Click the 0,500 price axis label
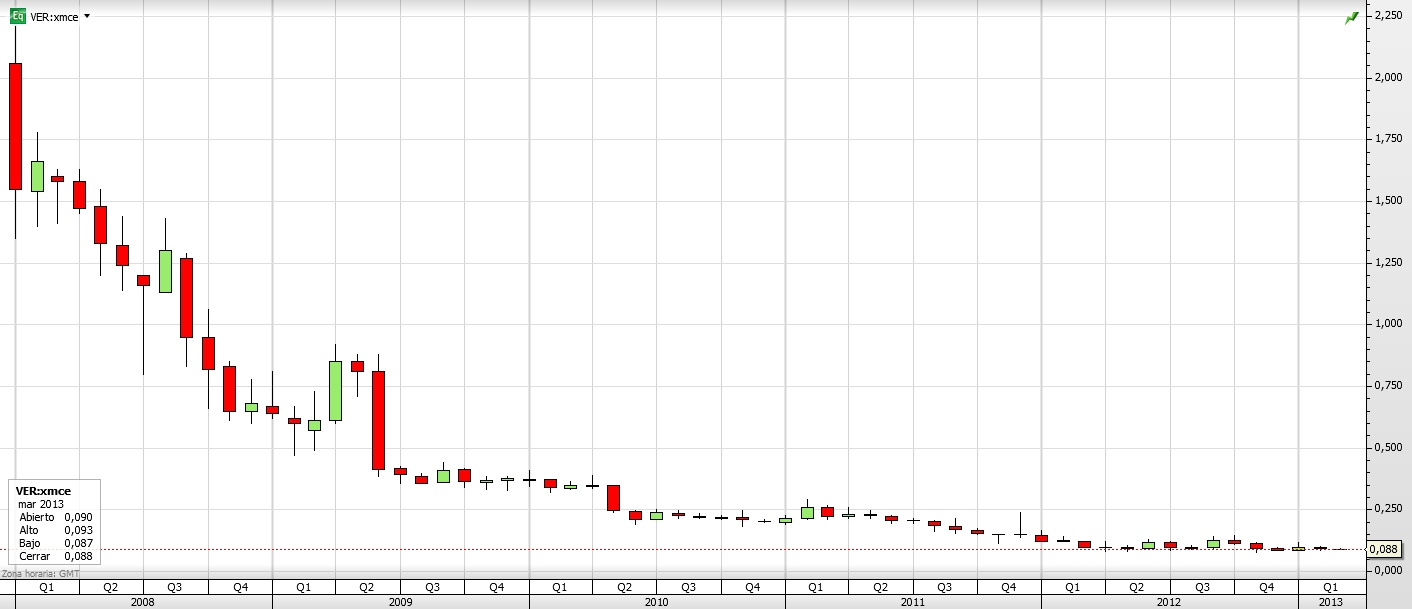This screenshot has width=1412, height=609. [1389, 447]
